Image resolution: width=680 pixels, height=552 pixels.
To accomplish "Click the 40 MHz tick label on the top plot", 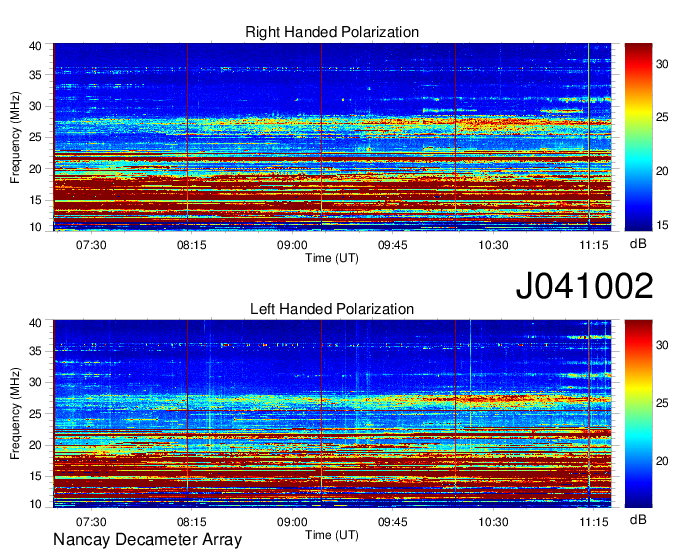I will point(36,46).
